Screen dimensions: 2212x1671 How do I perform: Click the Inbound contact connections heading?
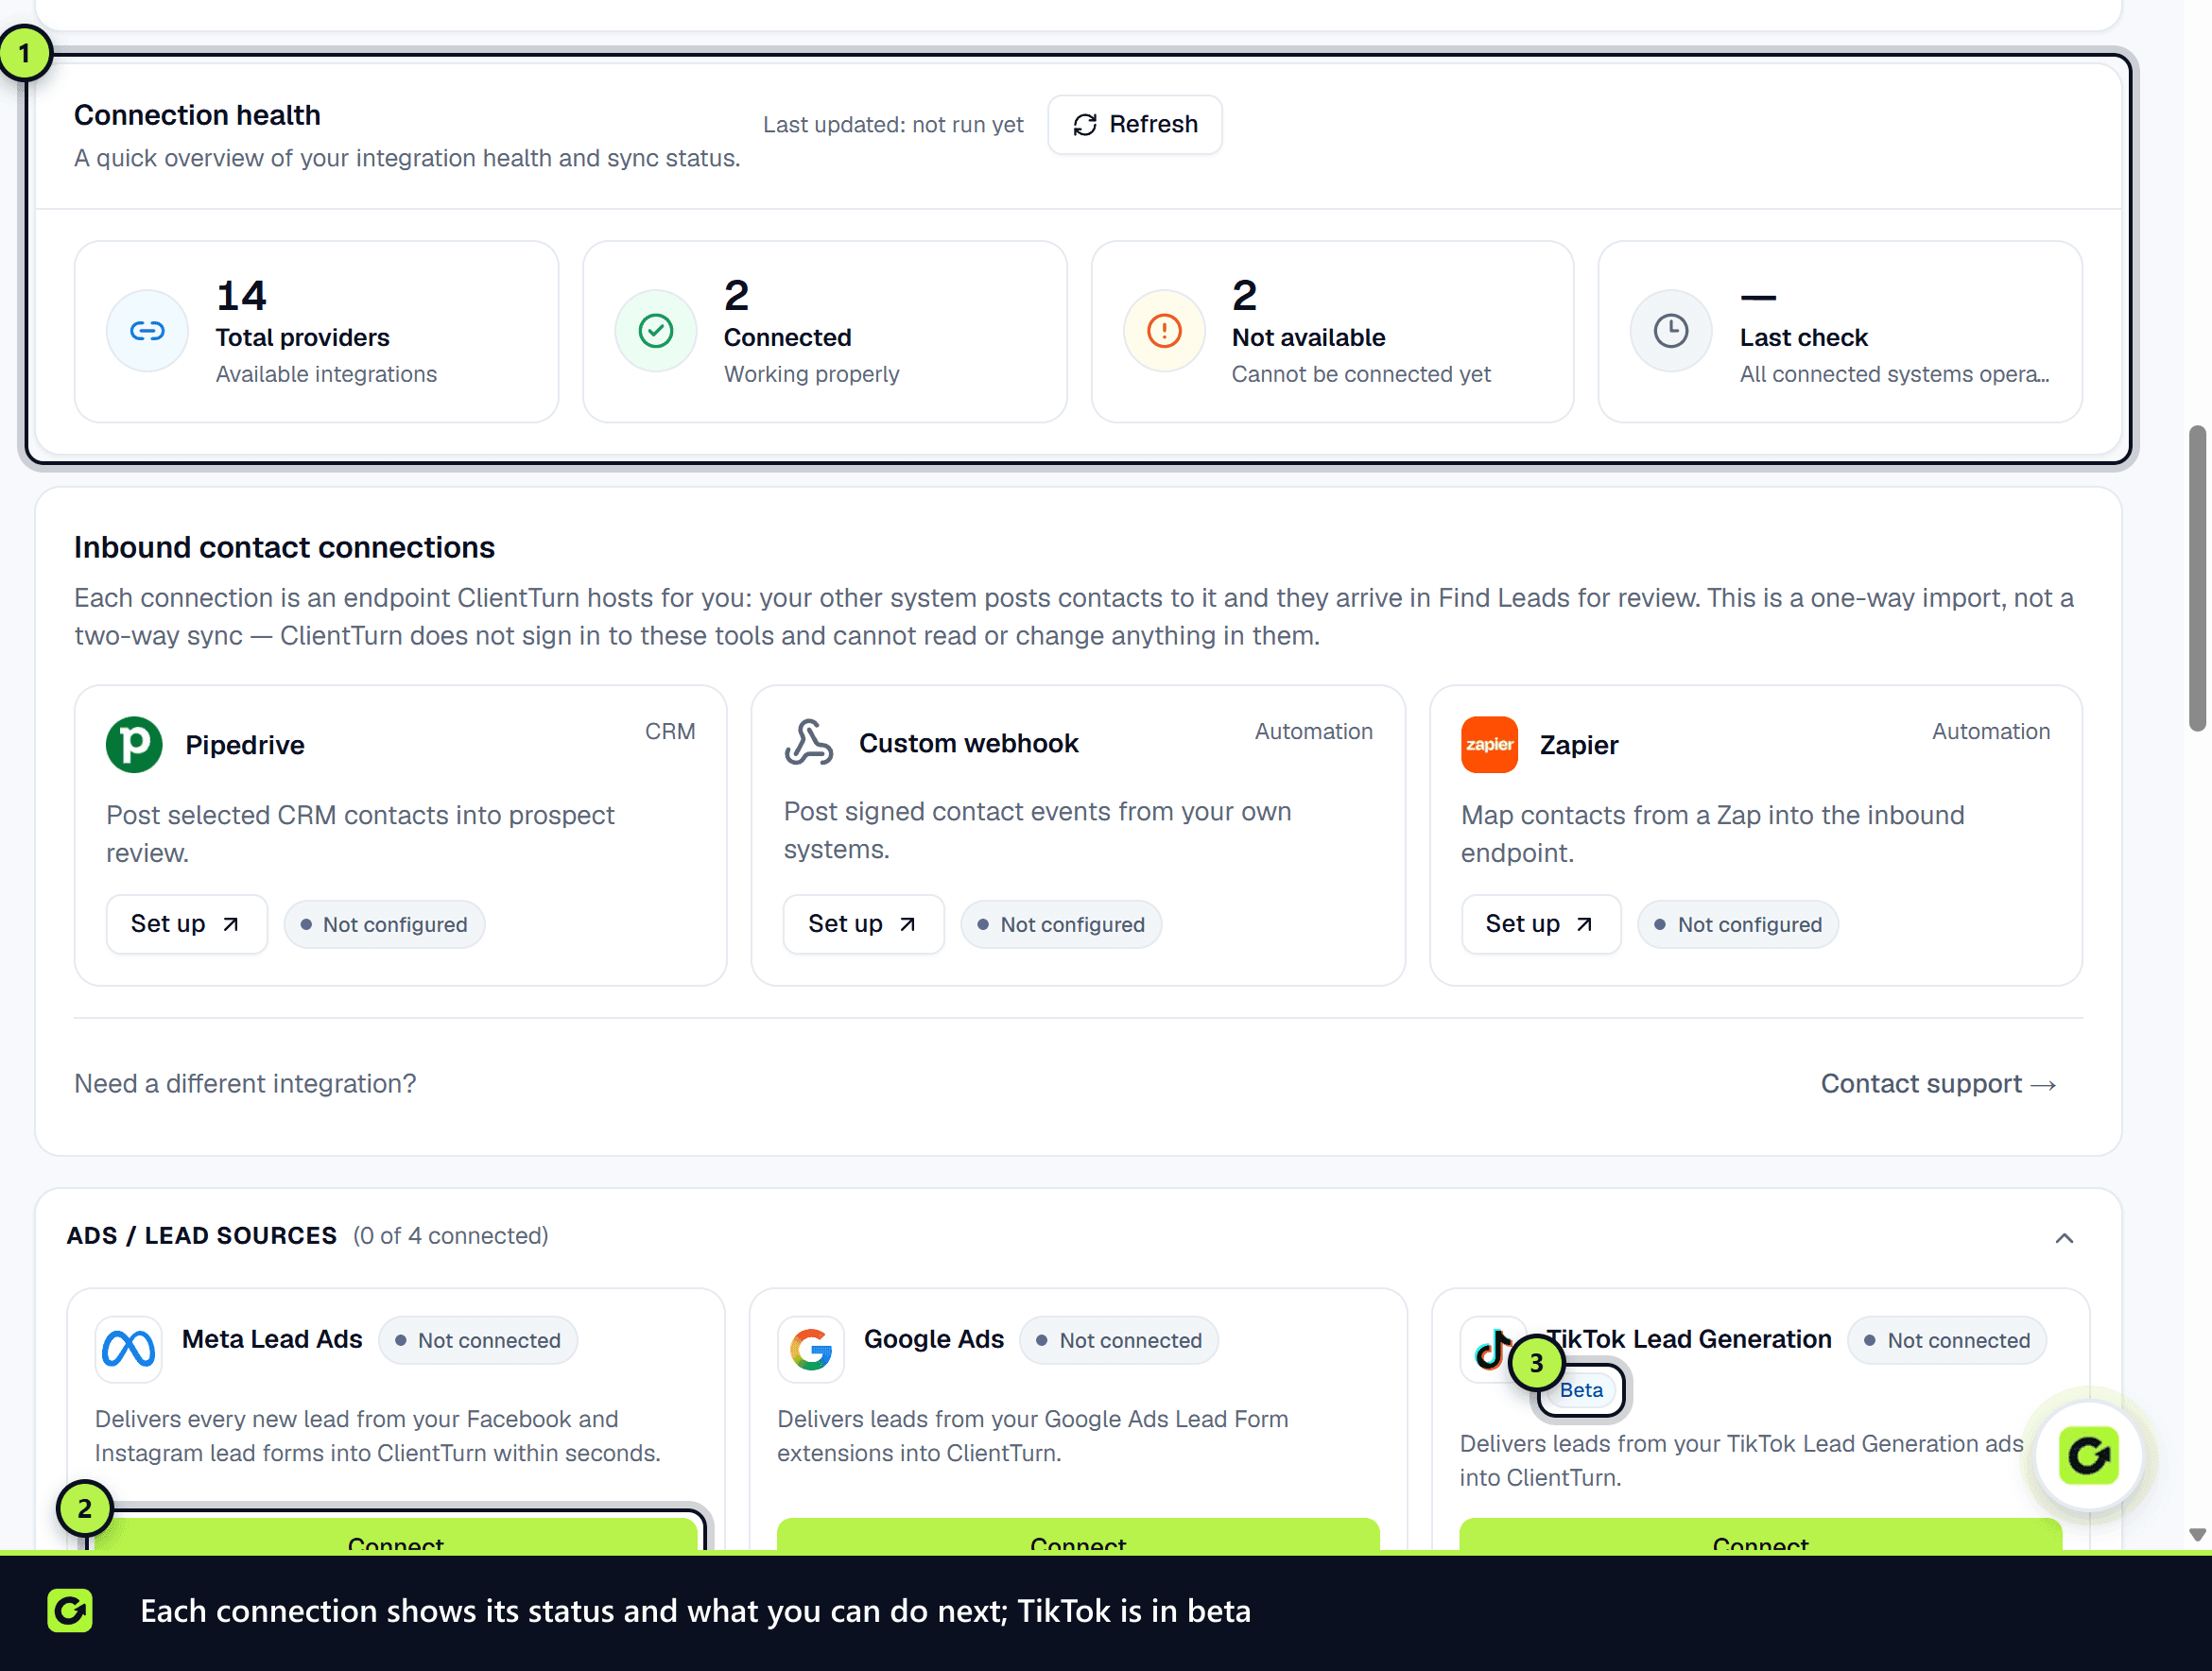pos(284,547)
